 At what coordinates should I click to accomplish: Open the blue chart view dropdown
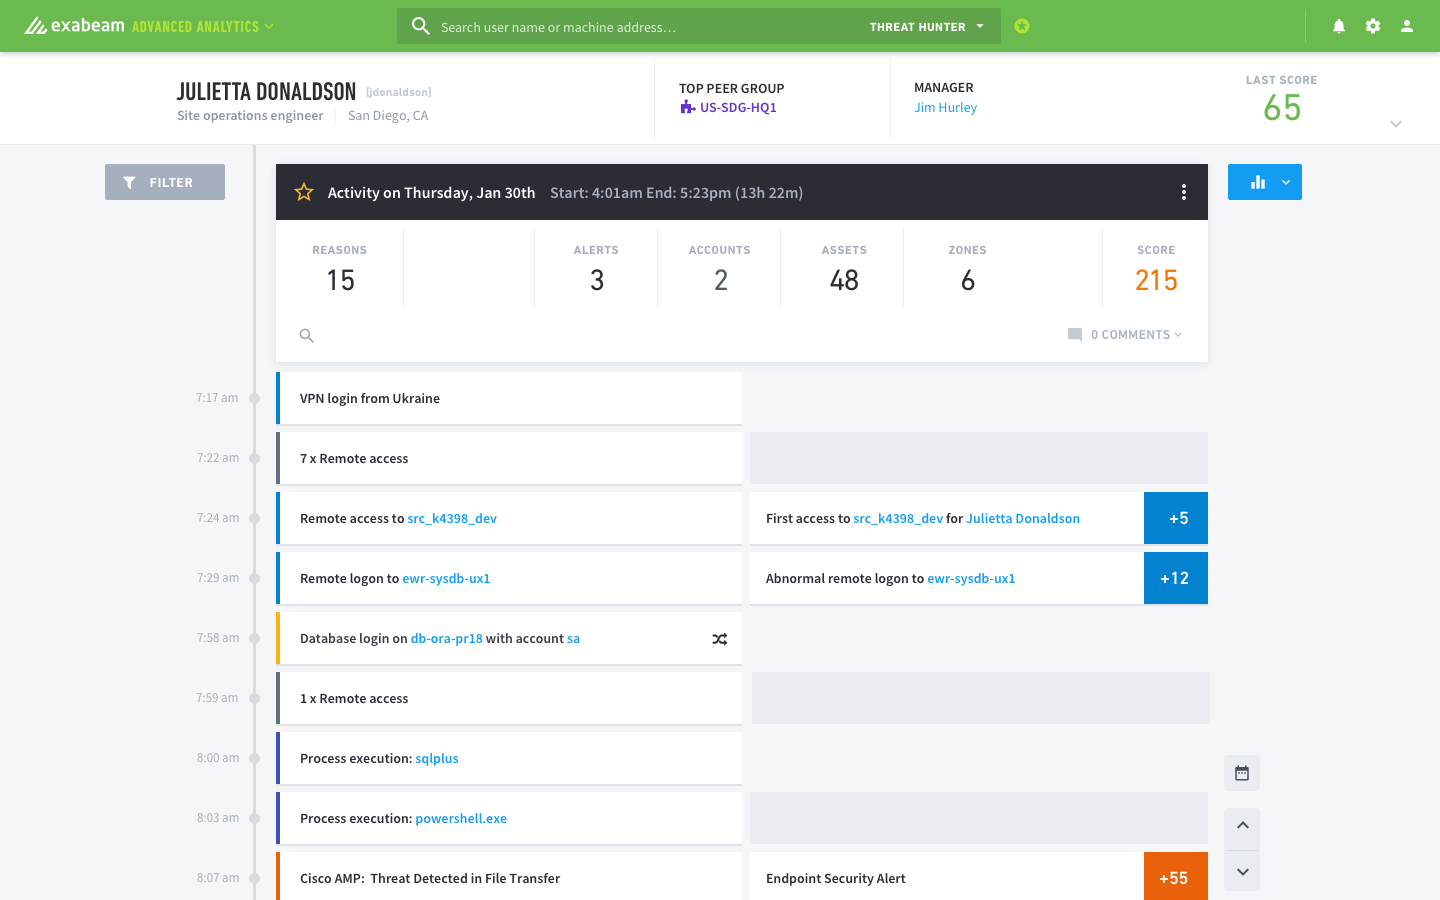coord(1285,182)
